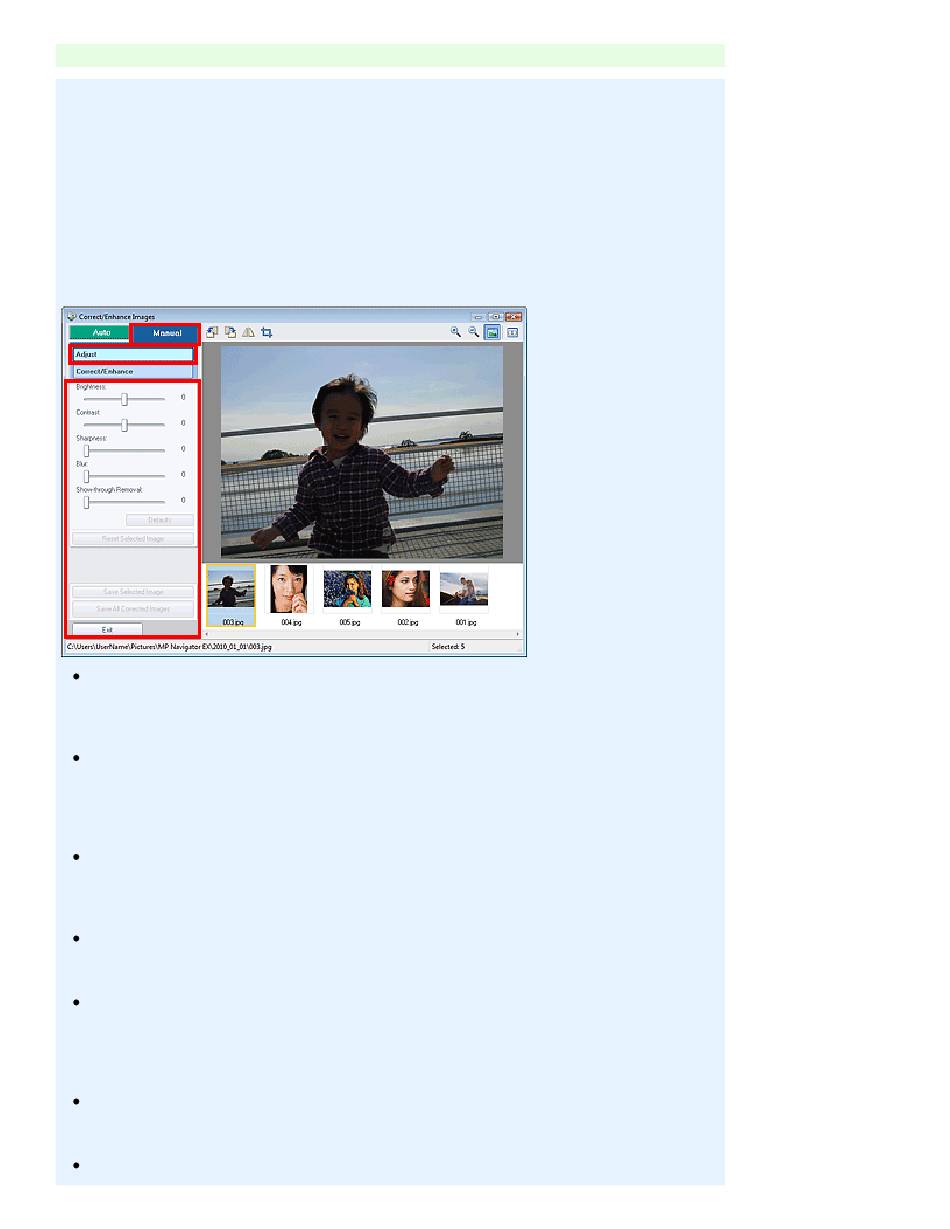
Task: Click Save Selected Image button
Action: 132,591
